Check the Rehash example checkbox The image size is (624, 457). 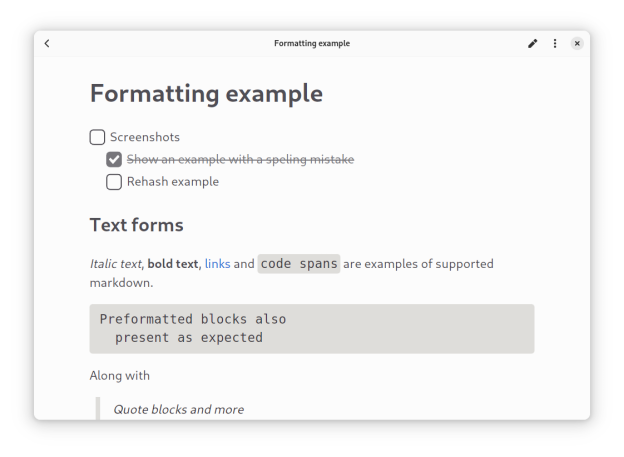[x=114, y=182]
